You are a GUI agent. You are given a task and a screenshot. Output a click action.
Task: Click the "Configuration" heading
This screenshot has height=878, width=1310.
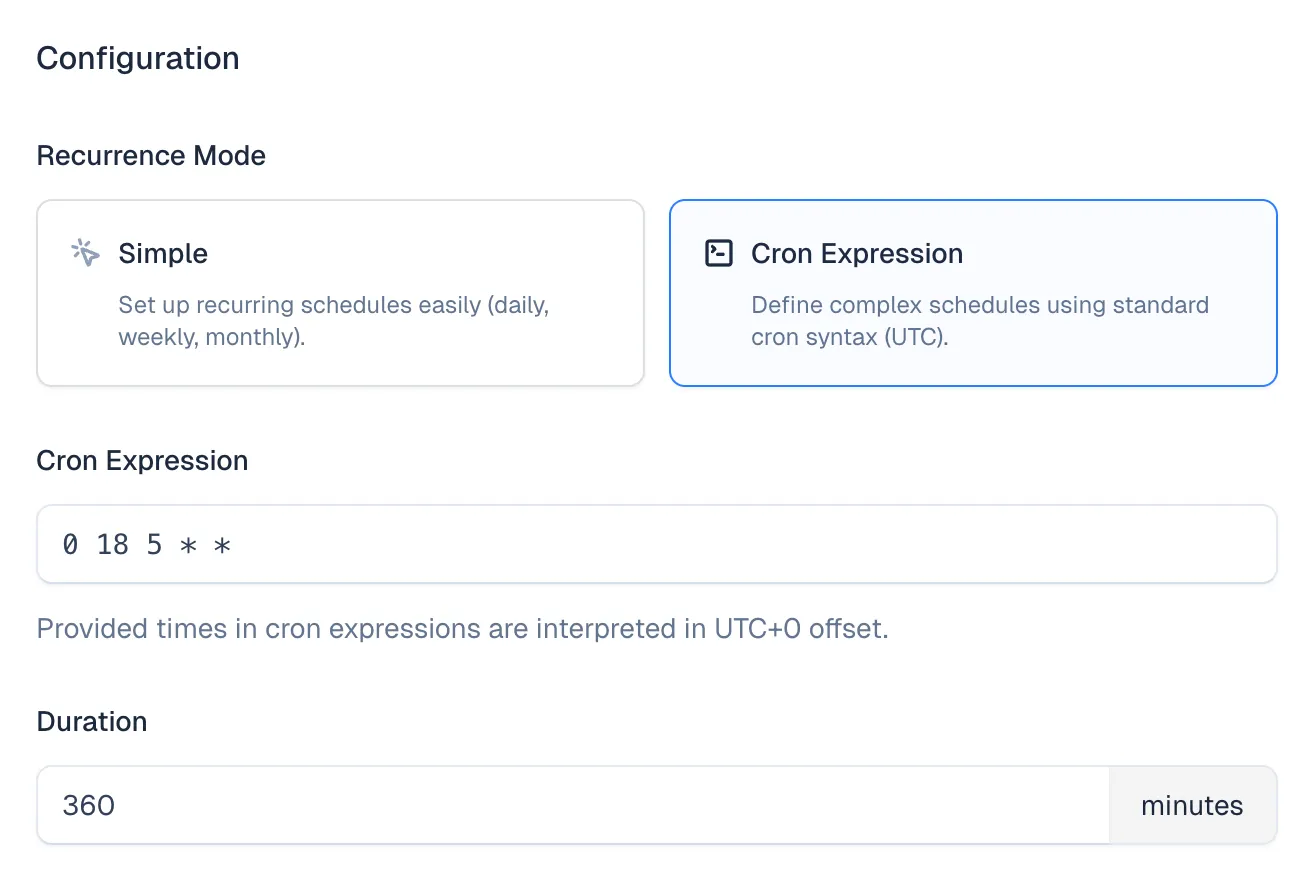pyautogui.click(x=138, y=58)
